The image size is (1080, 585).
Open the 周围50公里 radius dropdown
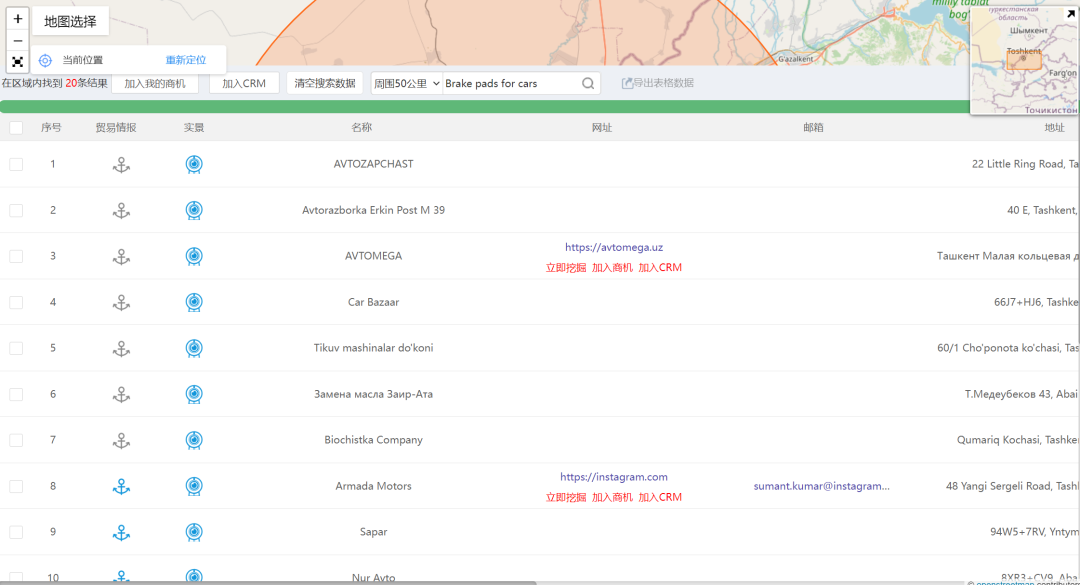click(406, 83)
